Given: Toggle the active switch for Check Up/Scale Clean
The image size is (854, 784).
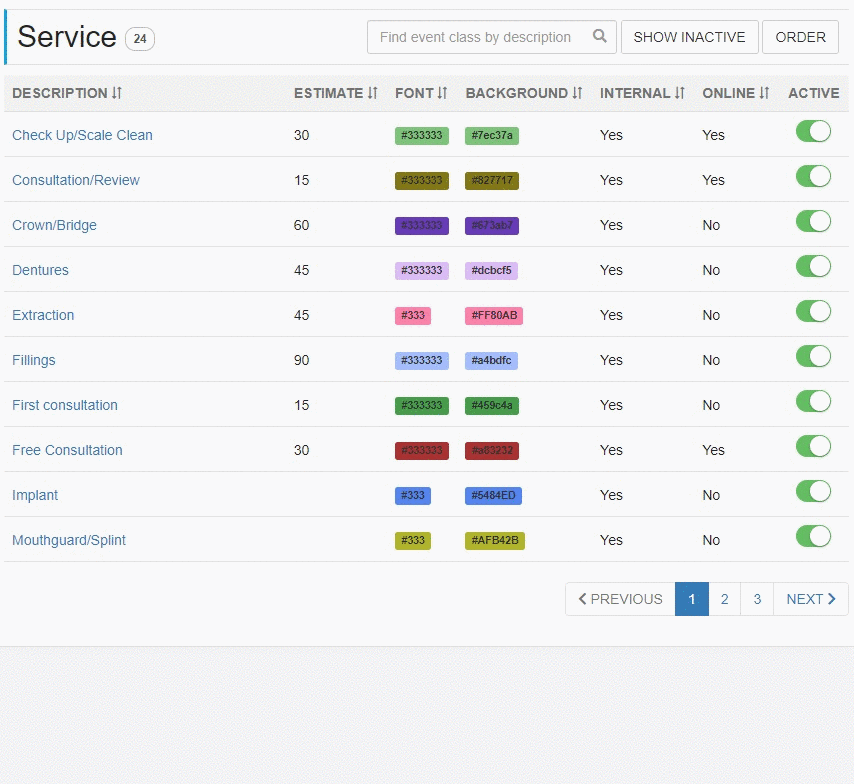Looking at the screenshot, I should (813, 131).
